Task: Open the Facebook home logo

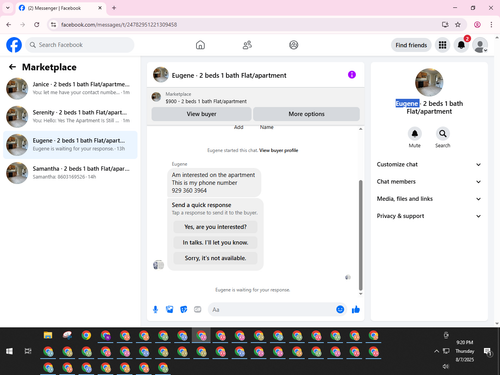Action: [x=14, y=45]
